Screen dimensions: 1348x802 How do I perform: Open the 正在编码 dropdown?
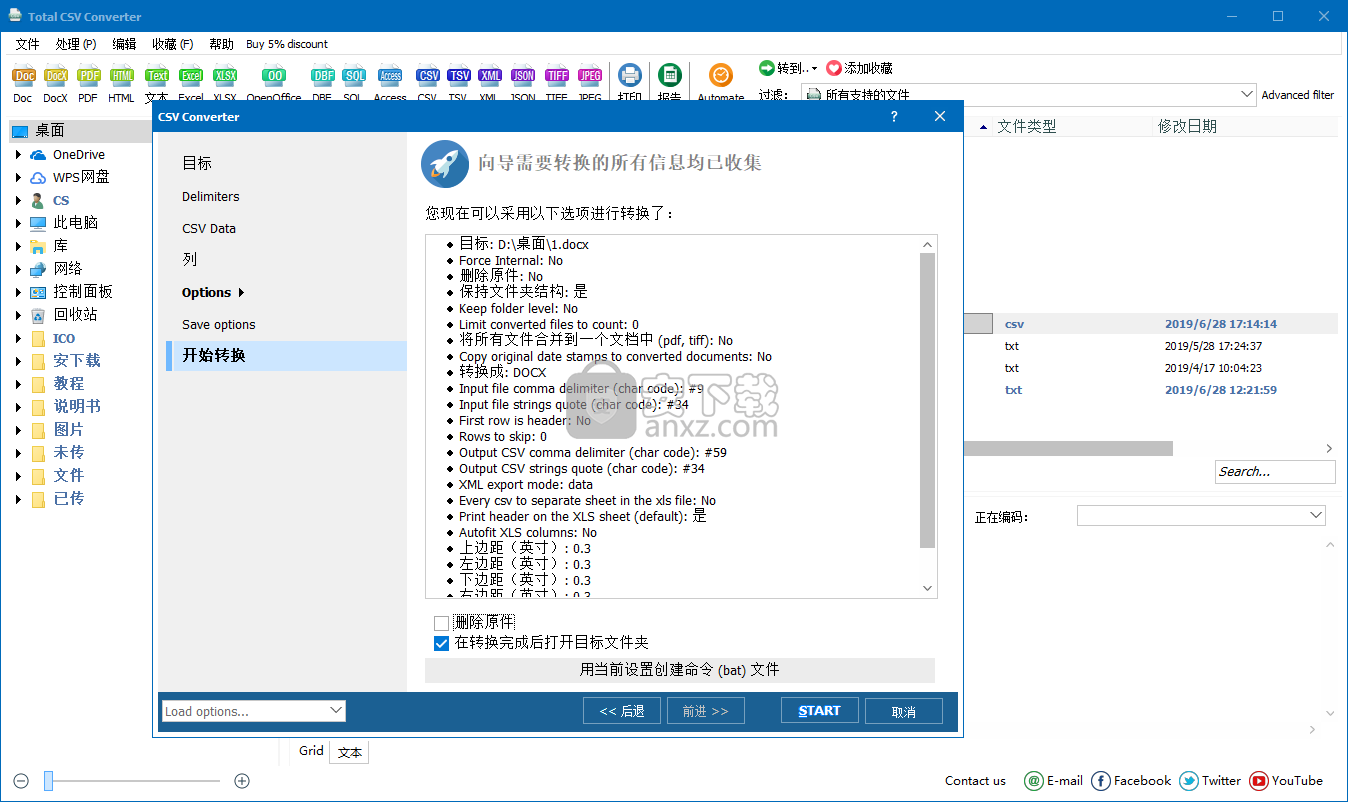click(x=1201, y=515)
